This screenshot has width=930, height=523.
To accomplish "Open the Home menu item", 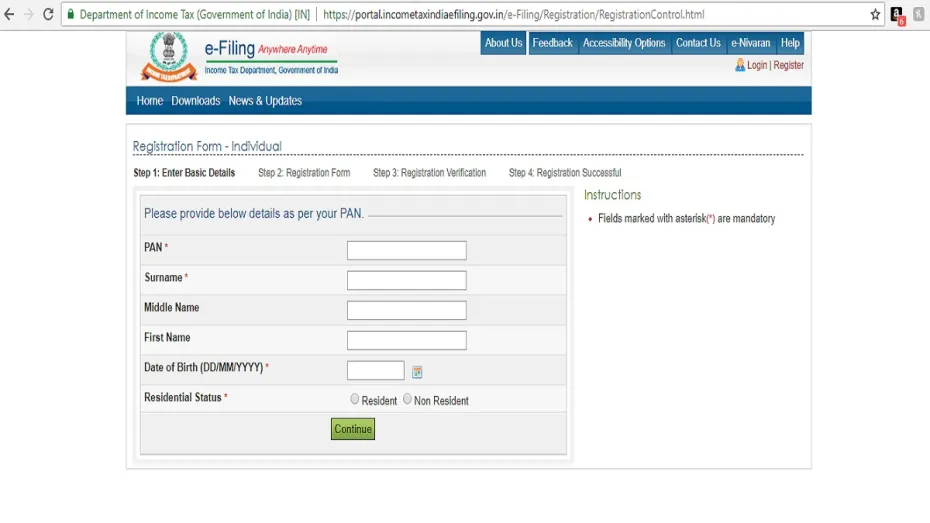I will point(149,101).
